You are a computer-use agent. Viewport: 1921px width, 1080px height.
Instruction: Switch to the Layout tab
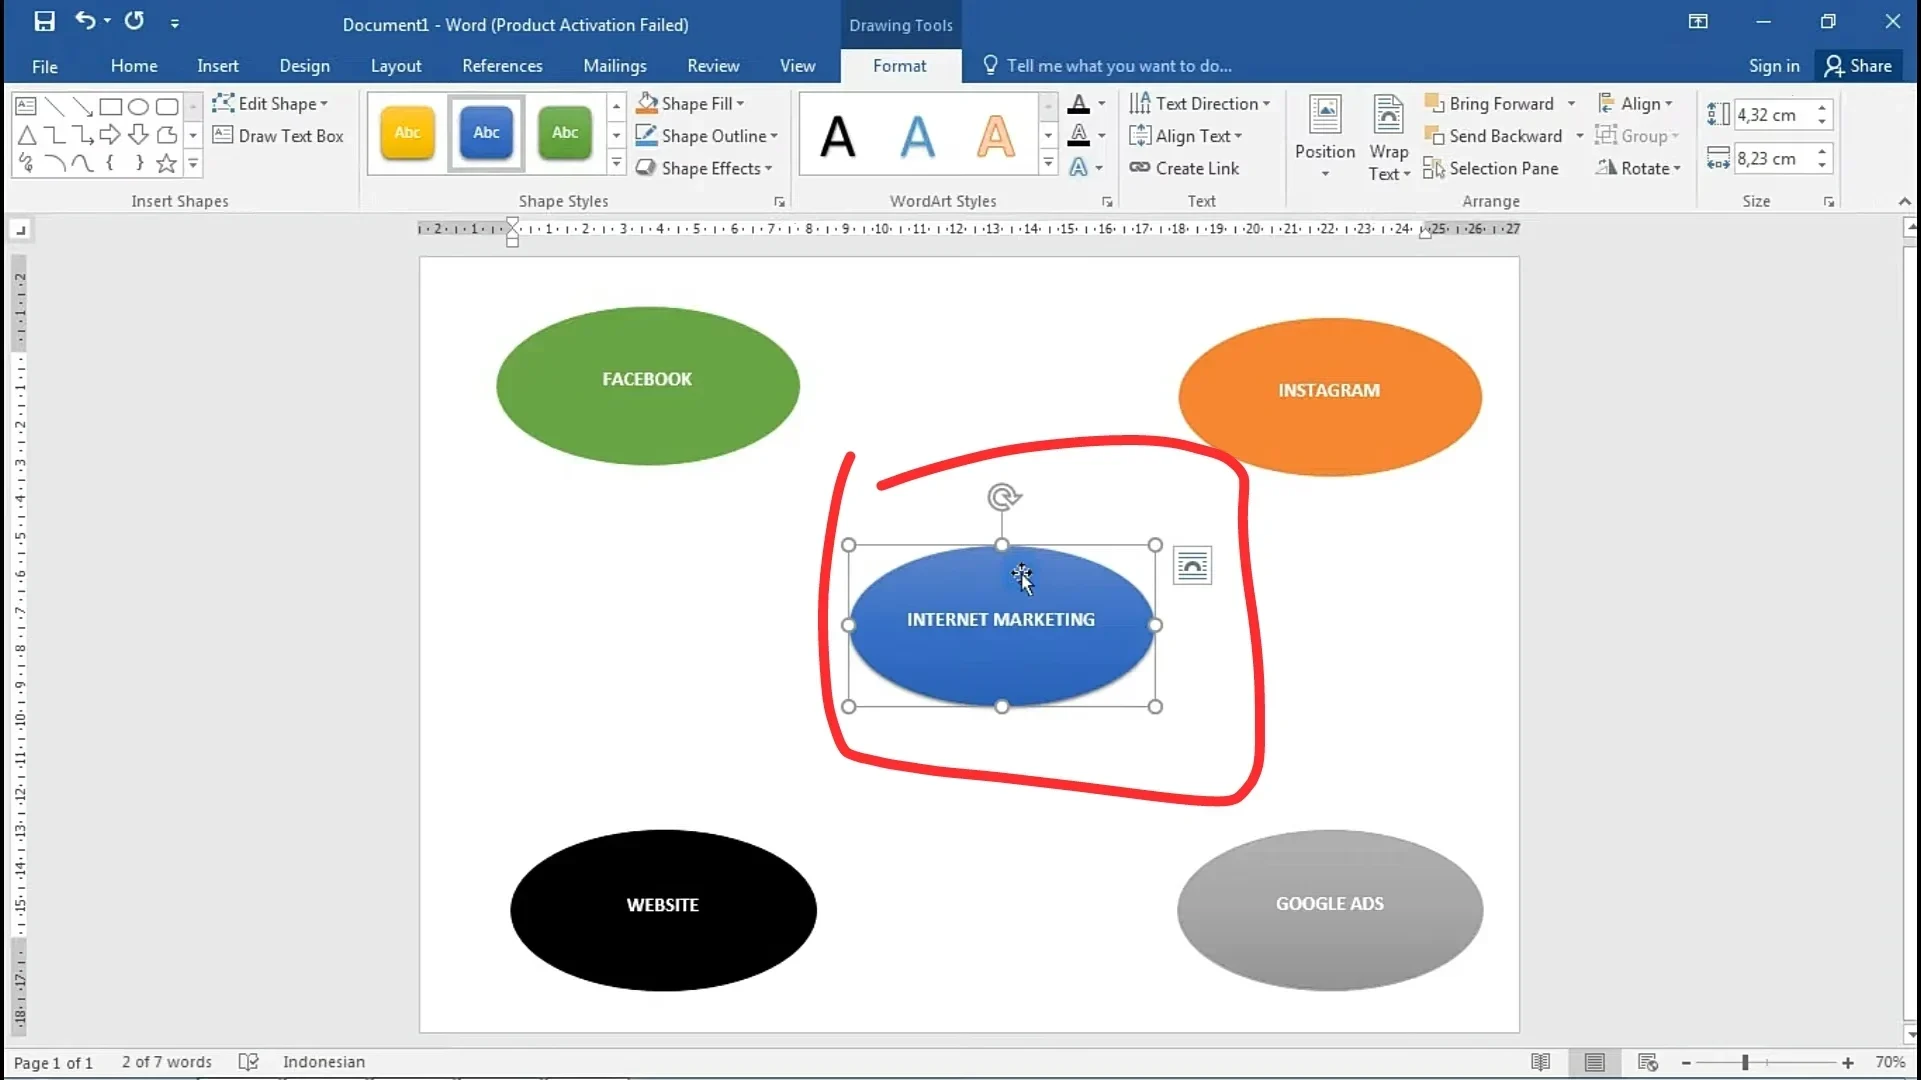click(x=396, y=66)
